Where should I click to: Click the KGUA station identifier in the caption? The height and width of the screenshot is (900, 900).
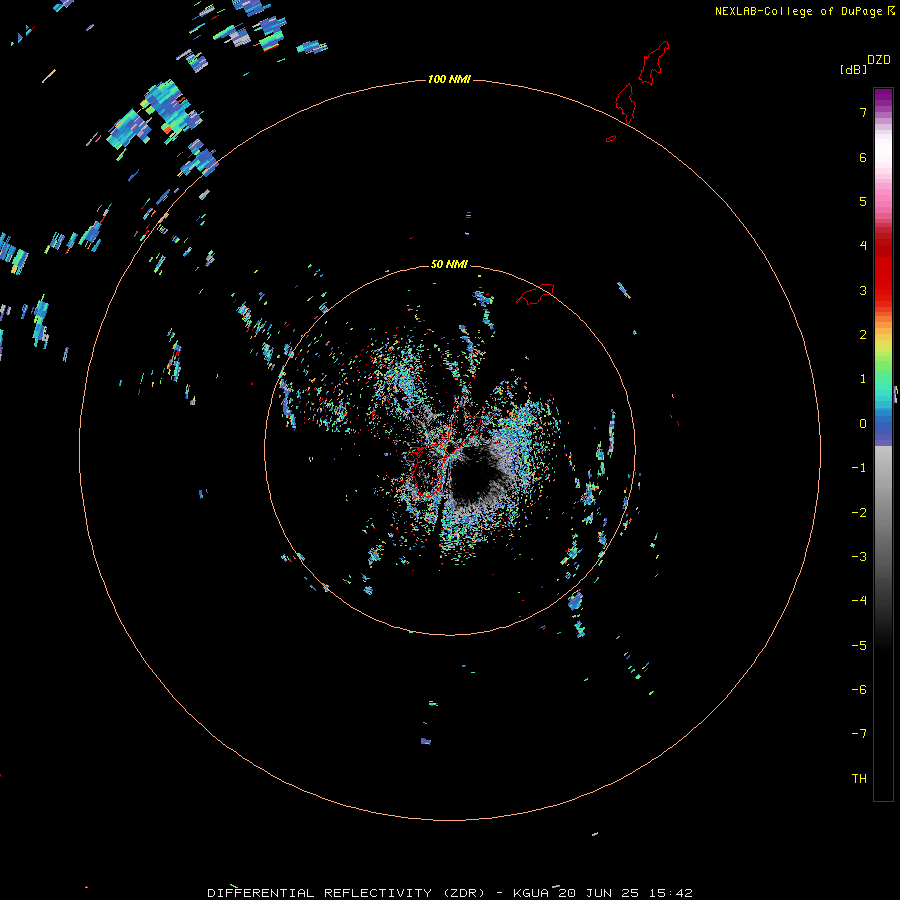click(531, 893)
